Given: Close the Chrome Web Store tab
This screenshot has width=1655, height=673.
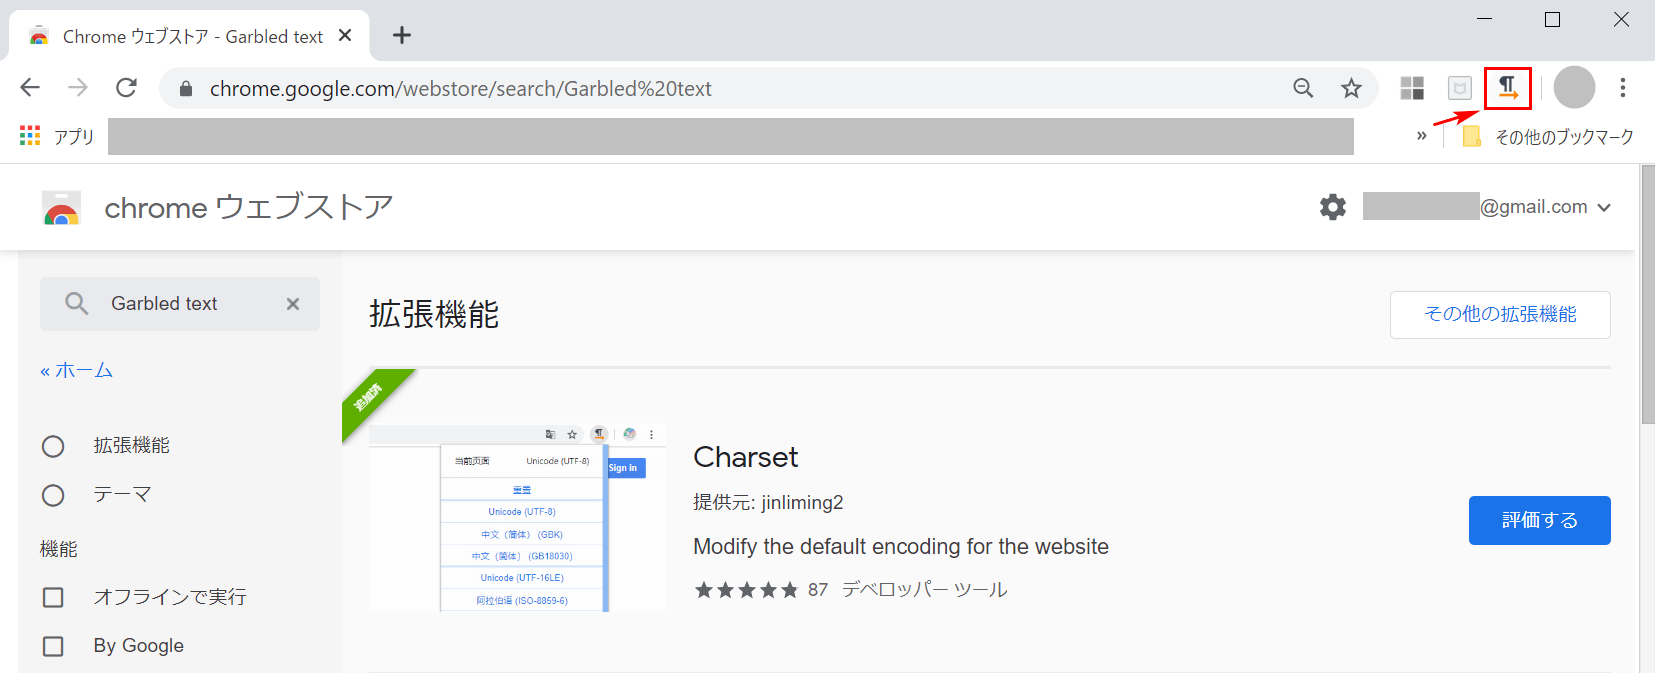Looking at the screenshot, I should click(x=345, y=36).
